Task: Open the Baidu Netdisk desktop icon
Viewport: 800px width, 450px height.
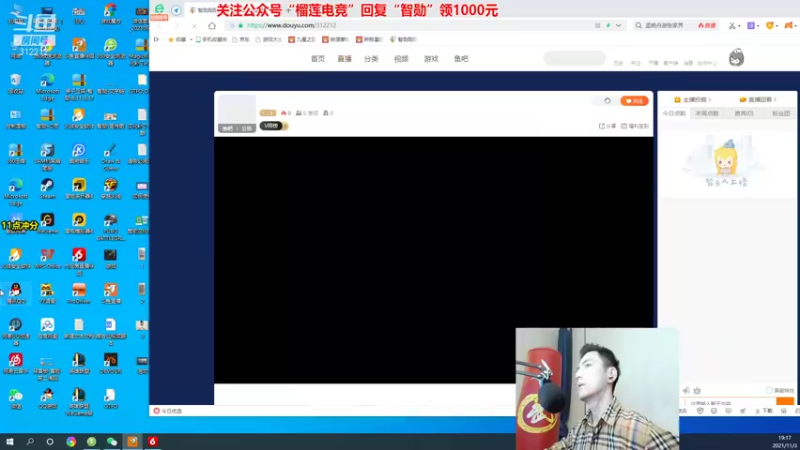Action: click(x=47, y=328)
